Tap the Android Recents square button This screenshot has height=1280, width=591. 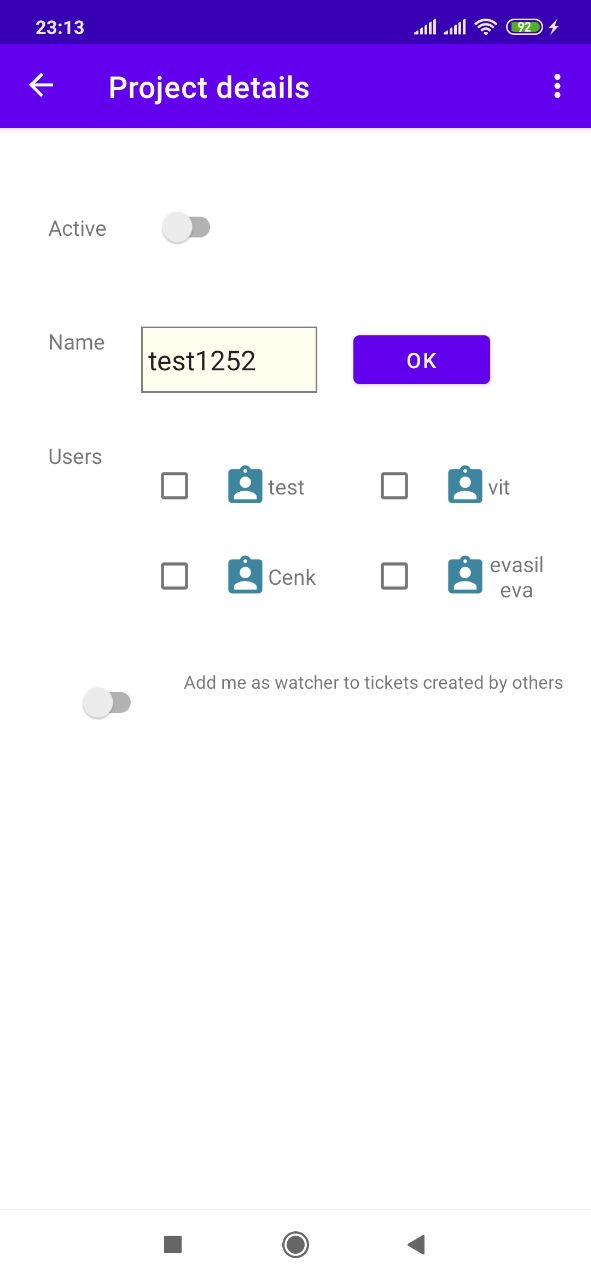point(173,1244)
